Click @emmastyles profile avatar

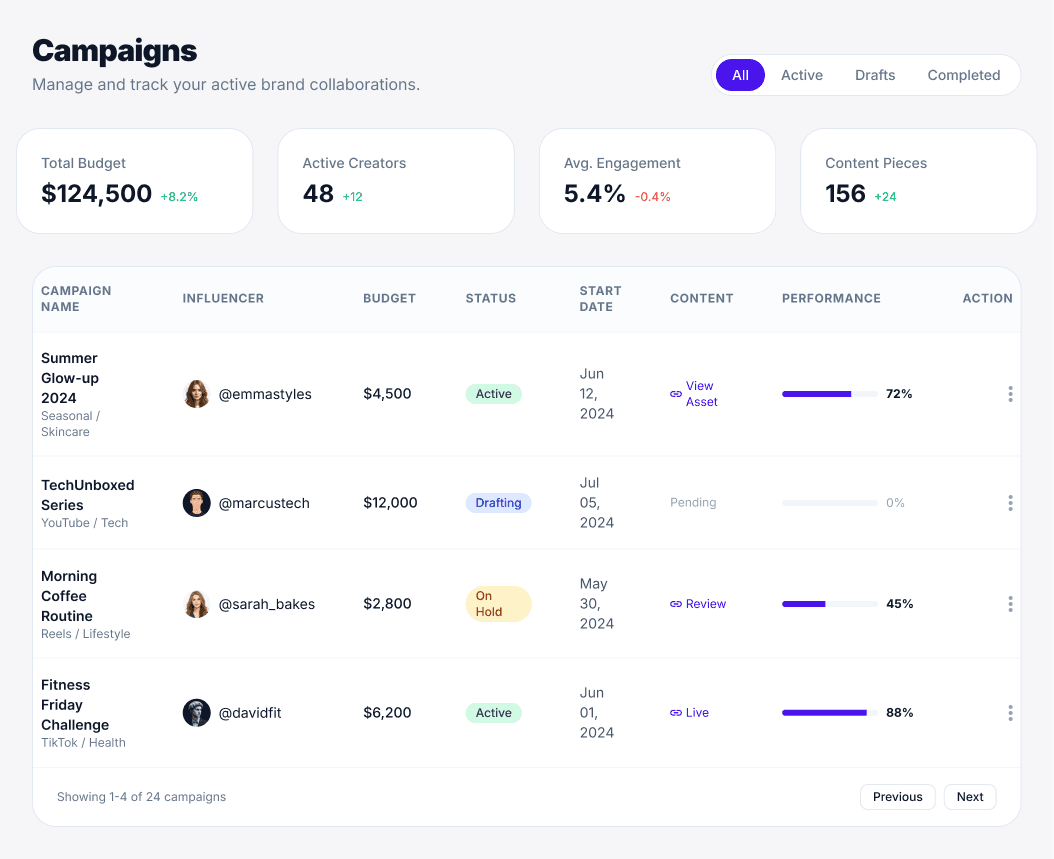tap(196, 394)
